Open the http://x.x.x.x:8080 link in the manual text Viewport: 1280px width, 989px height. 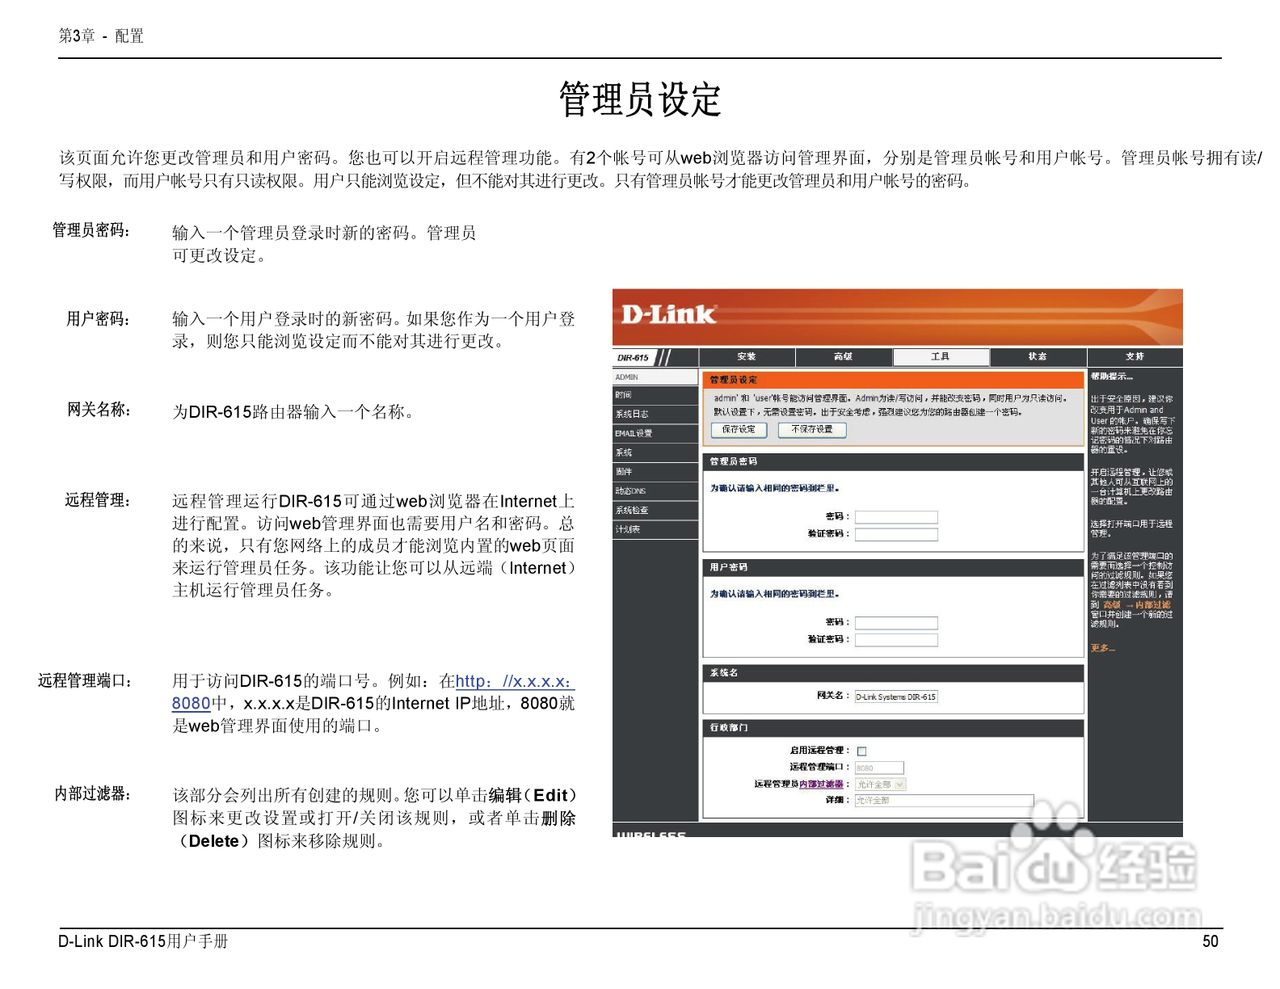click(373, 692)
